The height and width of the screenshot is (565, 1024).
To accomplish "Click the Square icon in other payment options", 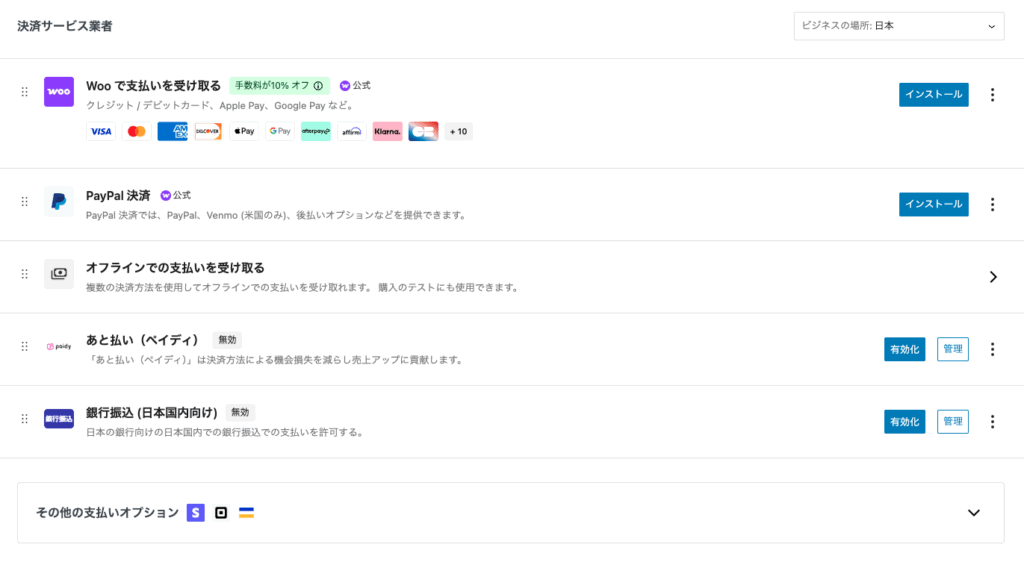I will pos(221,513).
